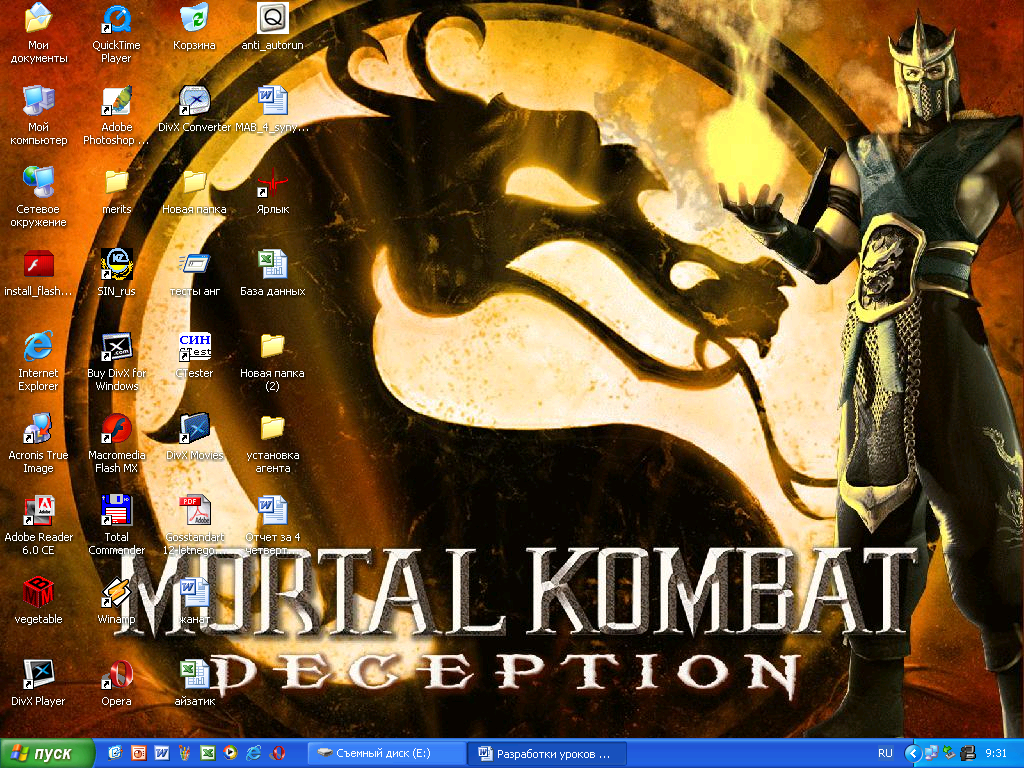
Task: Open Internet Explorer from Quick Launch
Action: click(253, 753)
